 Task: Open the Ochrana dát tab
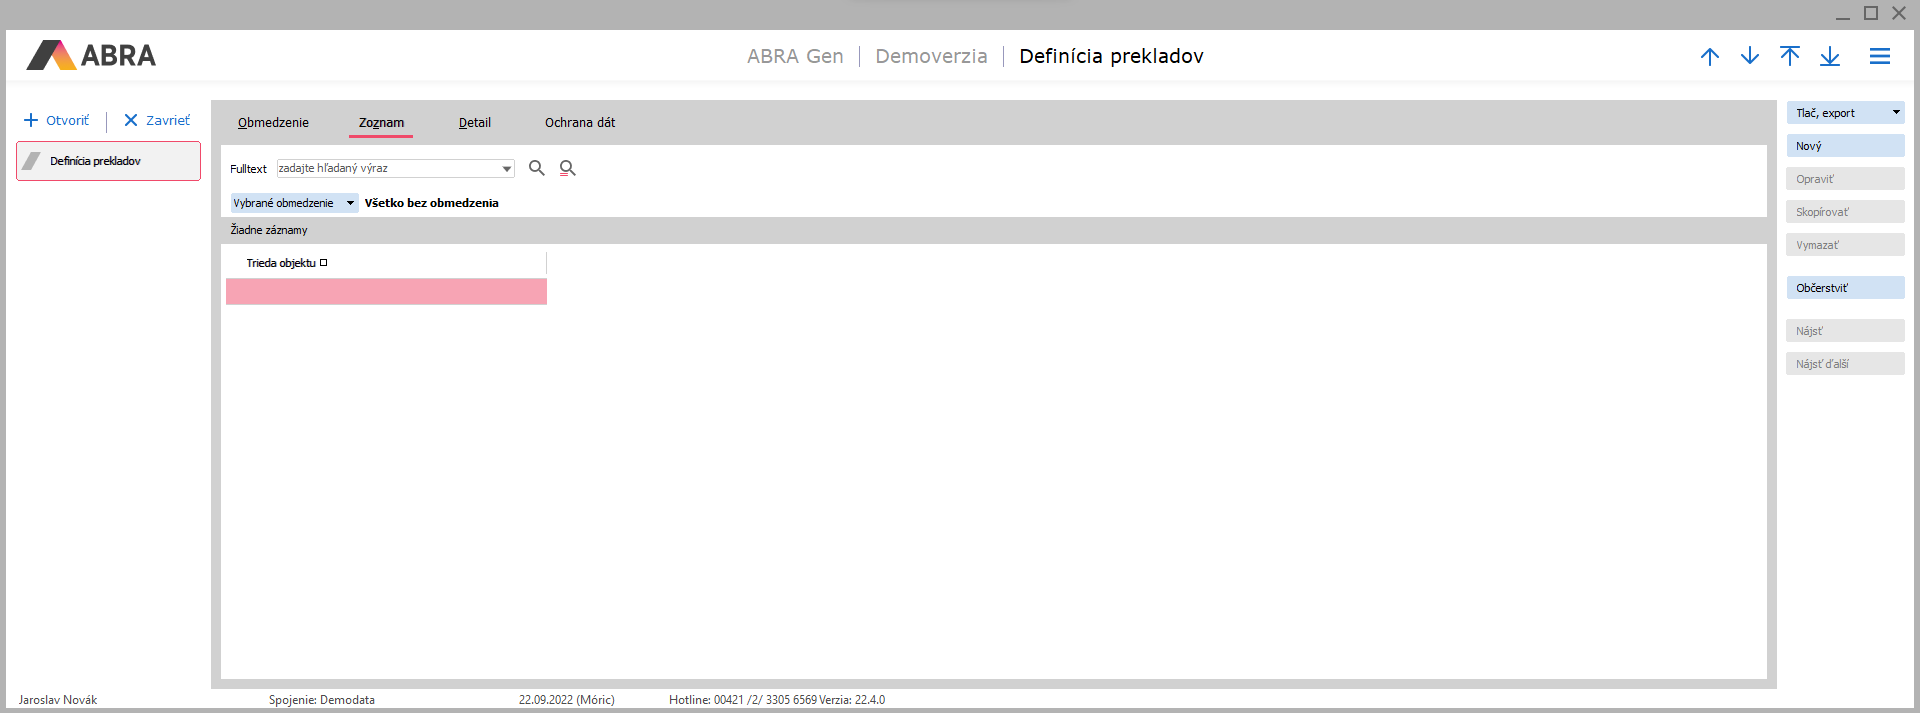[x=580, y=123]
